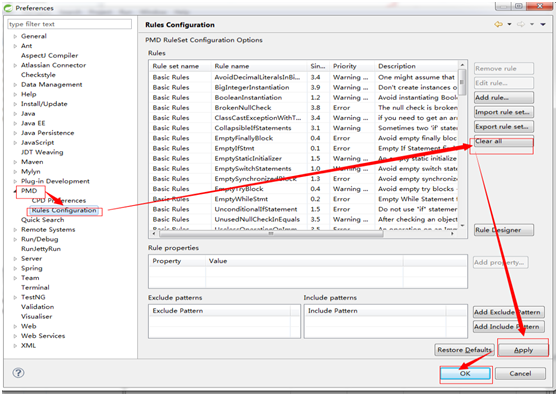Click the type filter text field
This screenshot has width=558, height=396.
[x=69, y=24]
